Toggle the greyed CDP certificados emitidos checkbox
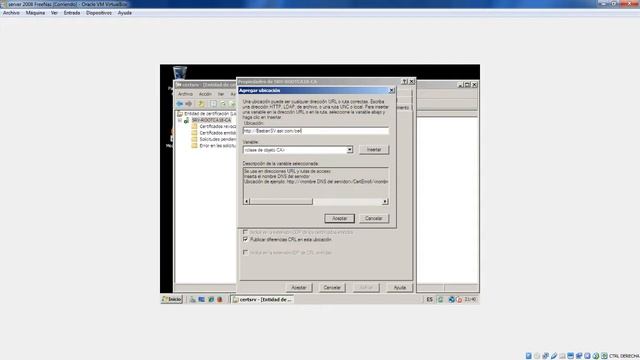Viewport: 640px width, 360px height. (x=245, y=232)
